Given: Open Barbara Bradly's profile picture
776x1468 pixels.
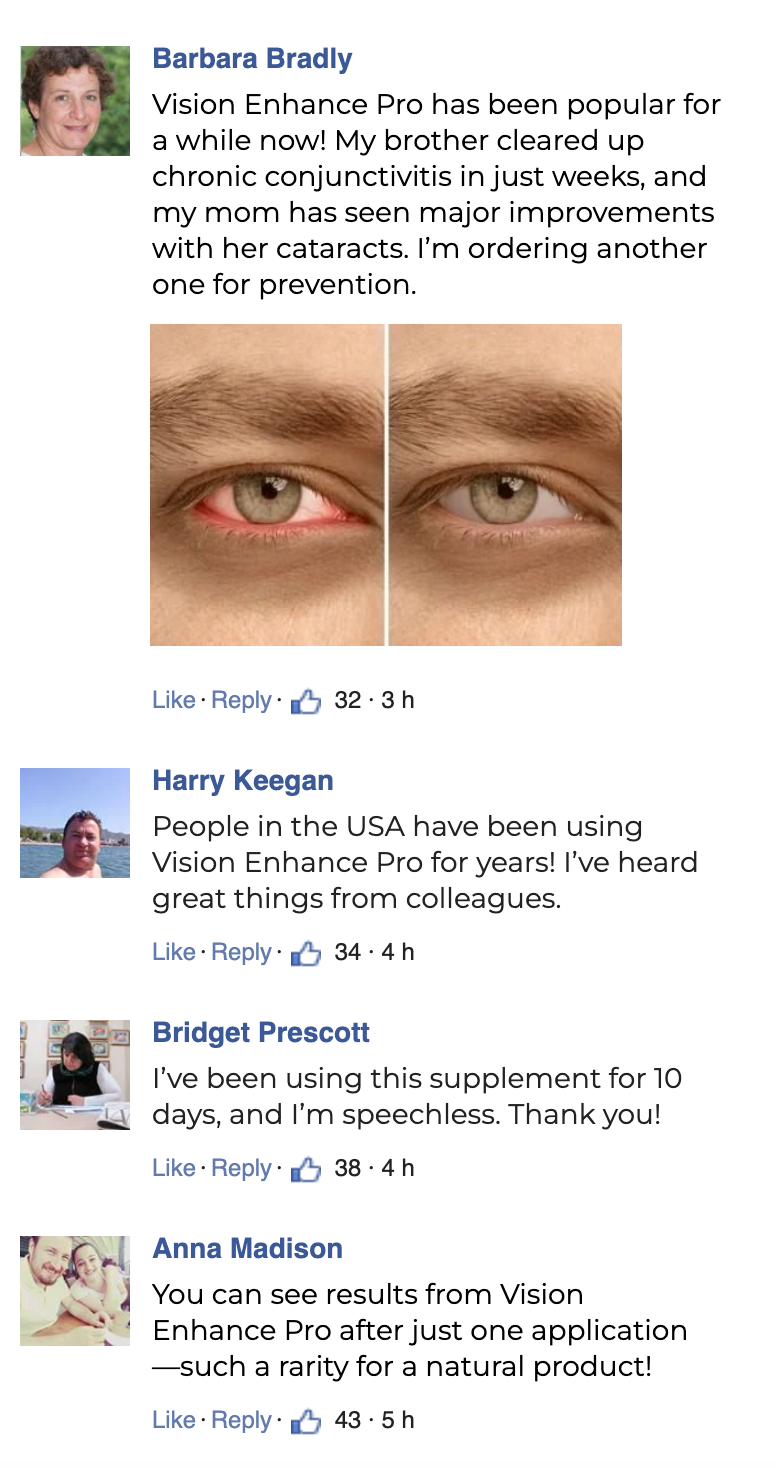Looking at the screenshot, I should (x=75, y=101).
